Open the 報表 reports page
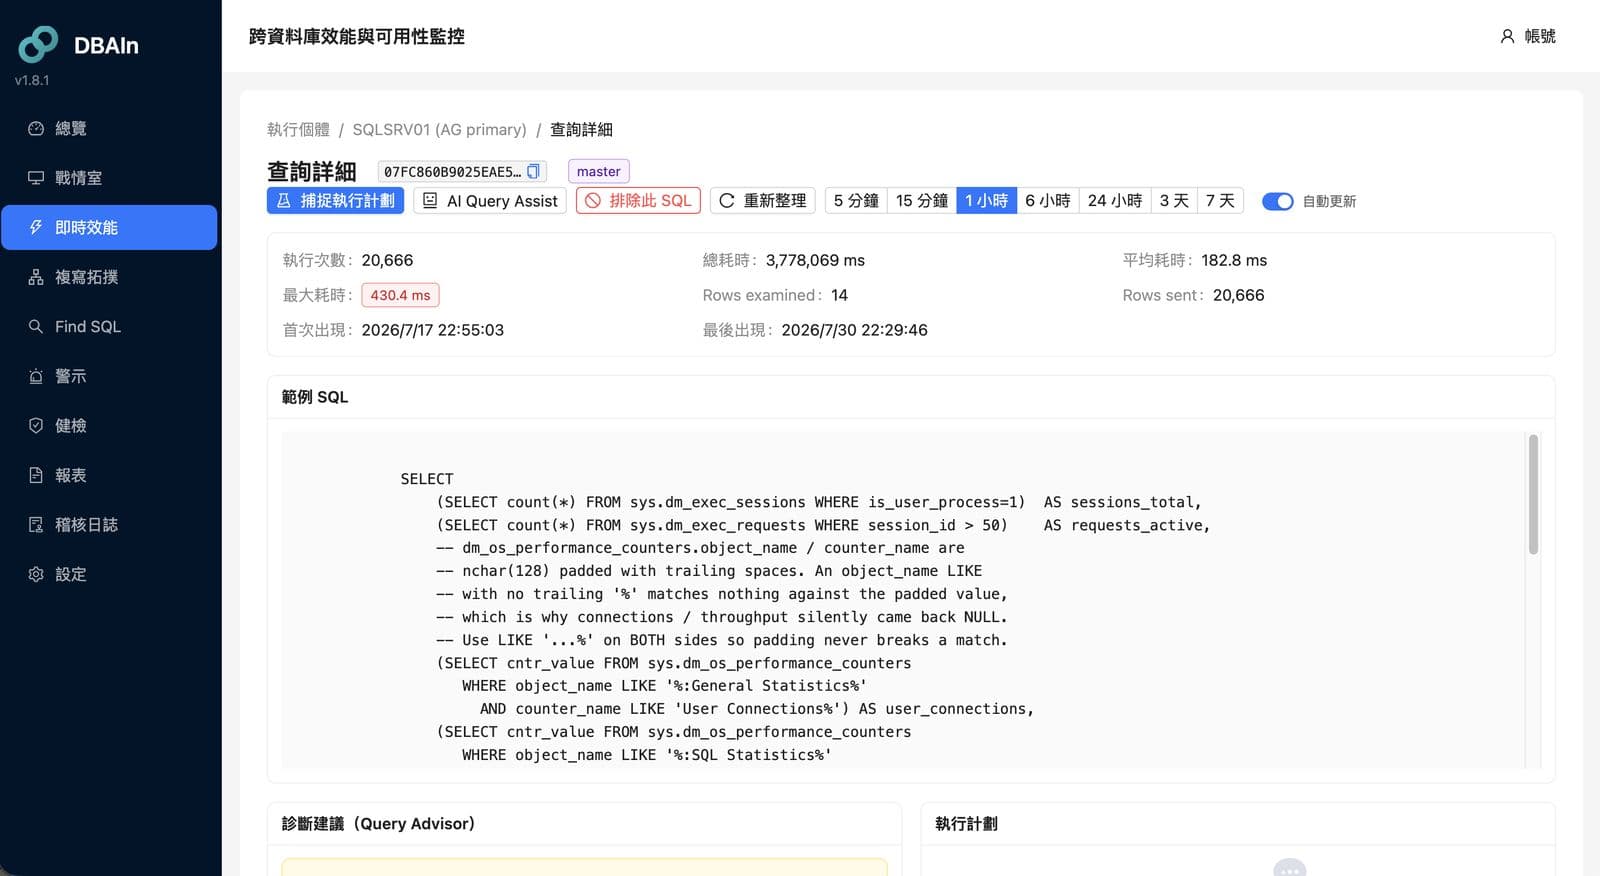This screenshot has height=876, width=1600. point(109,475)
